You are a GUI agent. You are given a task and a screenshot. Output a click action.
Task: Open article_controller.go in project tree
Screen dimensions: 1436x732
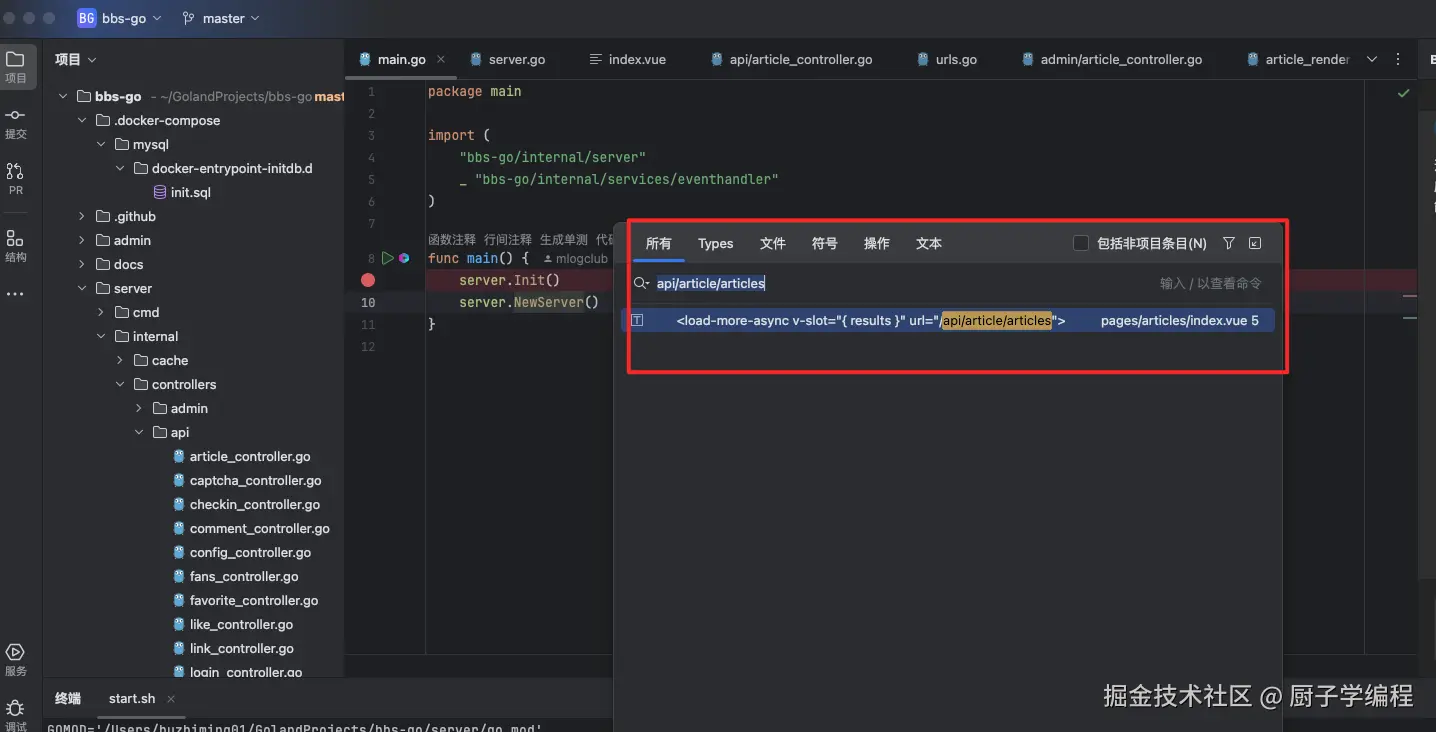tap(250, 456)
